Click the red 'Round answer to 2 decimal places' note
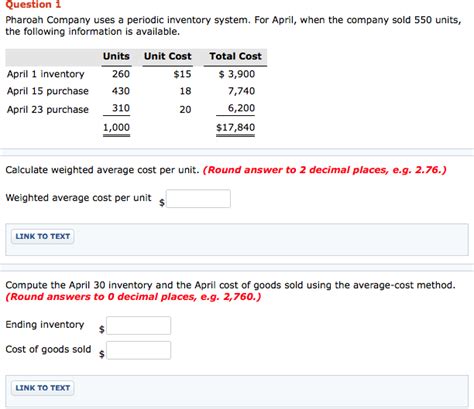 324,170
